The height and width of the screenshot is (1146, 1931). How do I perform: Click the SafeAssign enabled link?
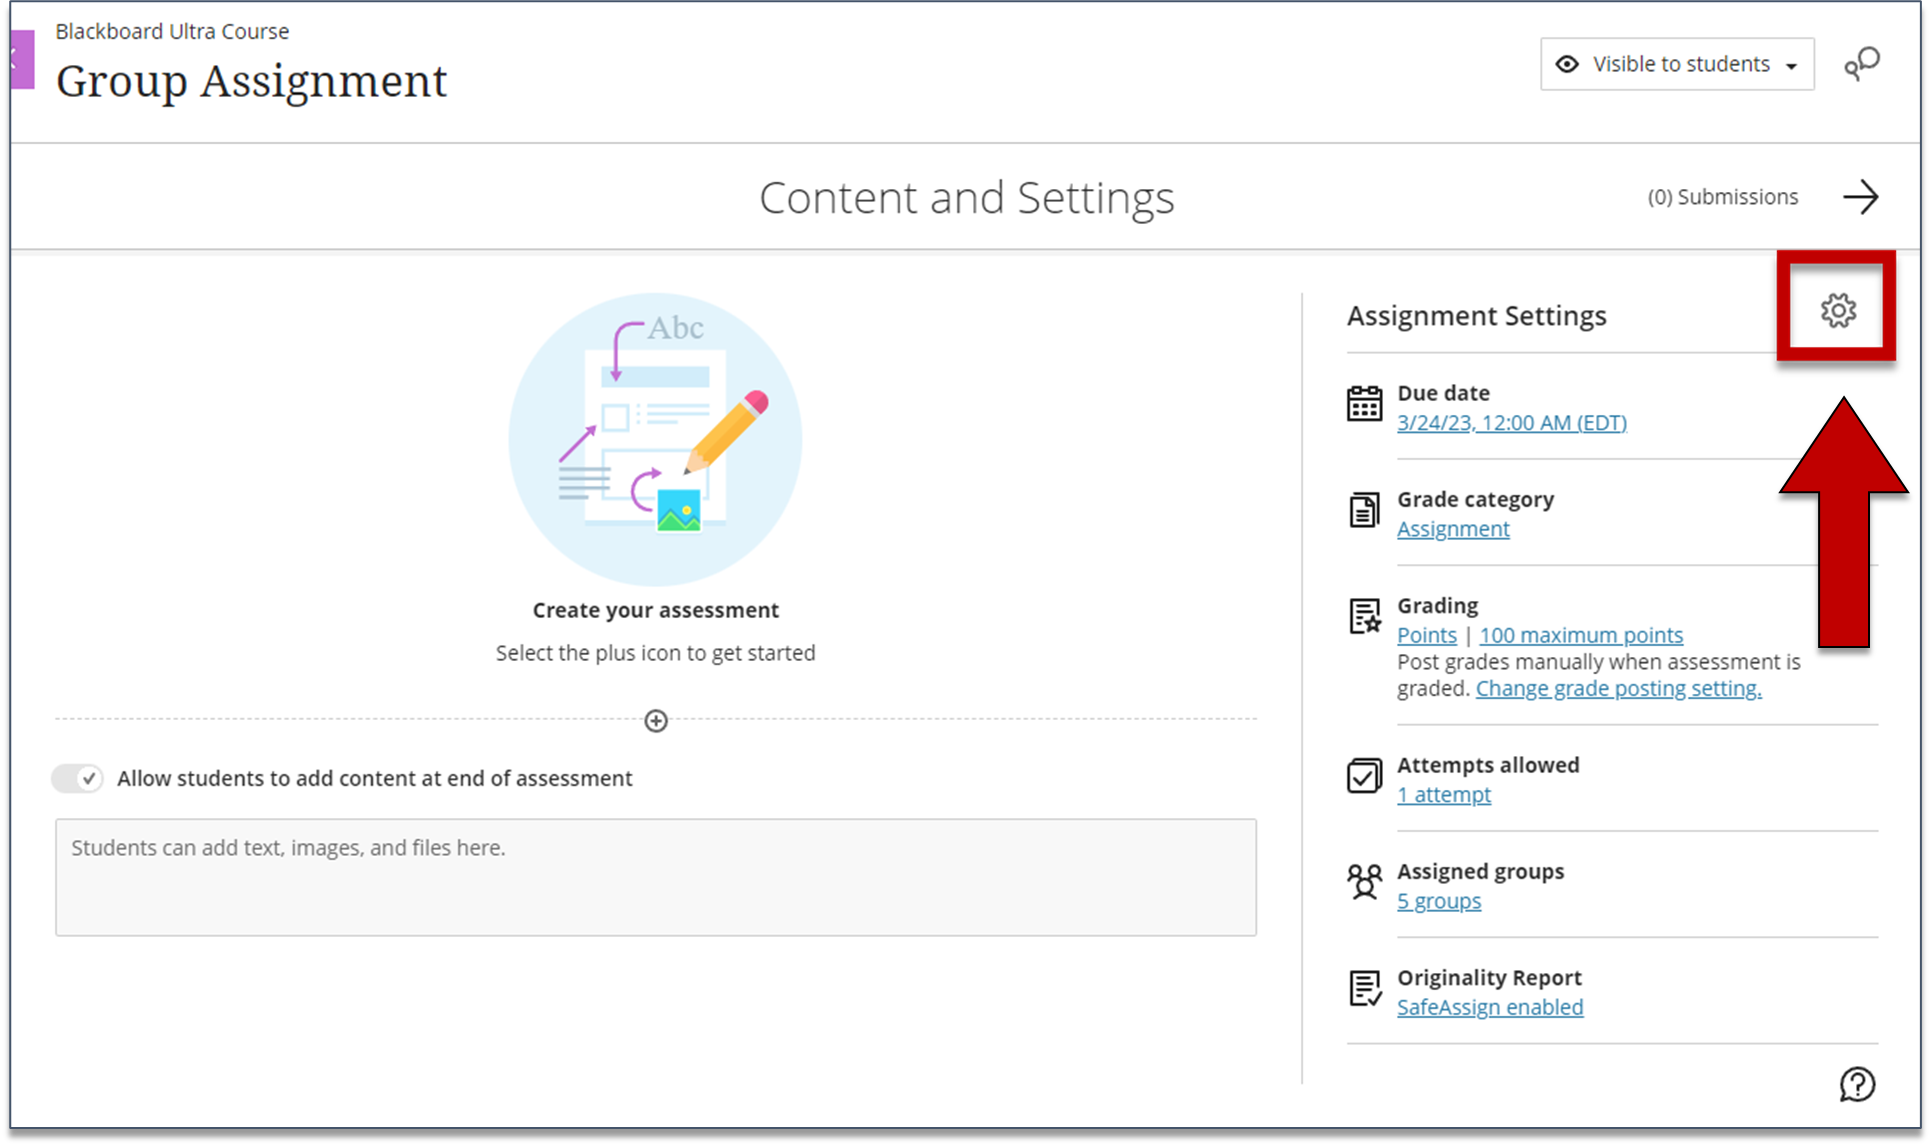[1490, 1007]
